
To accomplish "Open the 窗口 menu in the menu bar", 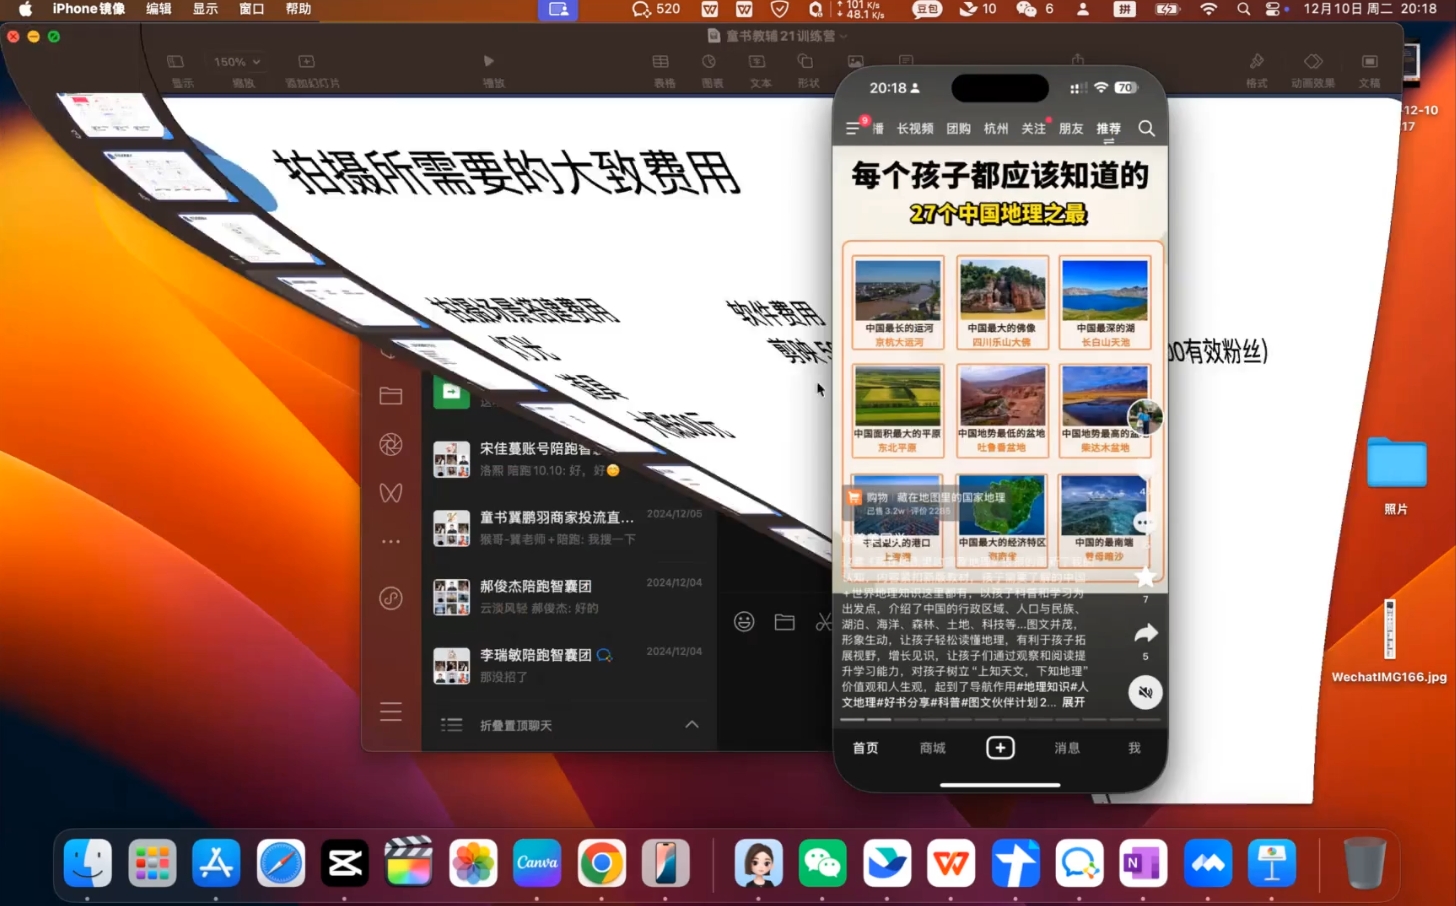I will 252,9.
